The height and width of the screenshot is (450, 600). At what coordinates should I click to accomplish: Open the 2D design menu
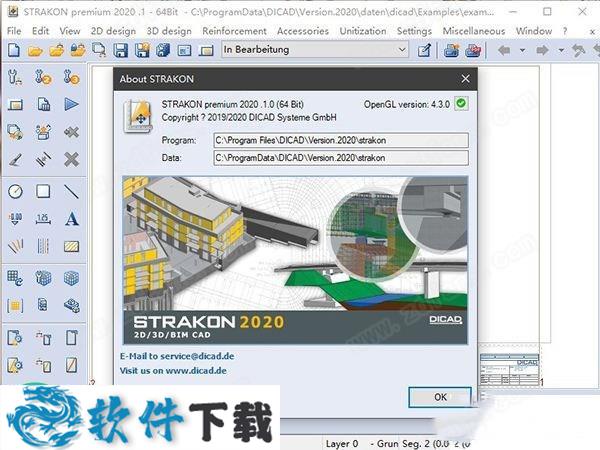(113, 31)
